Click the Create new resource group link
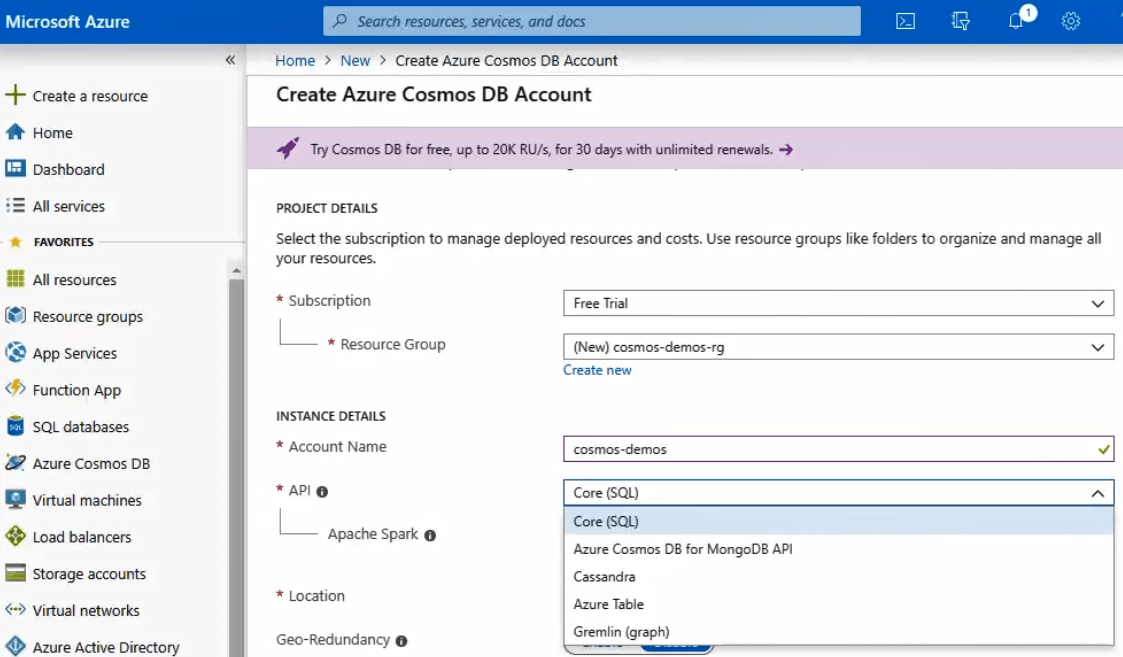This screenshot has height=657, width=1123. click(597, 370)
